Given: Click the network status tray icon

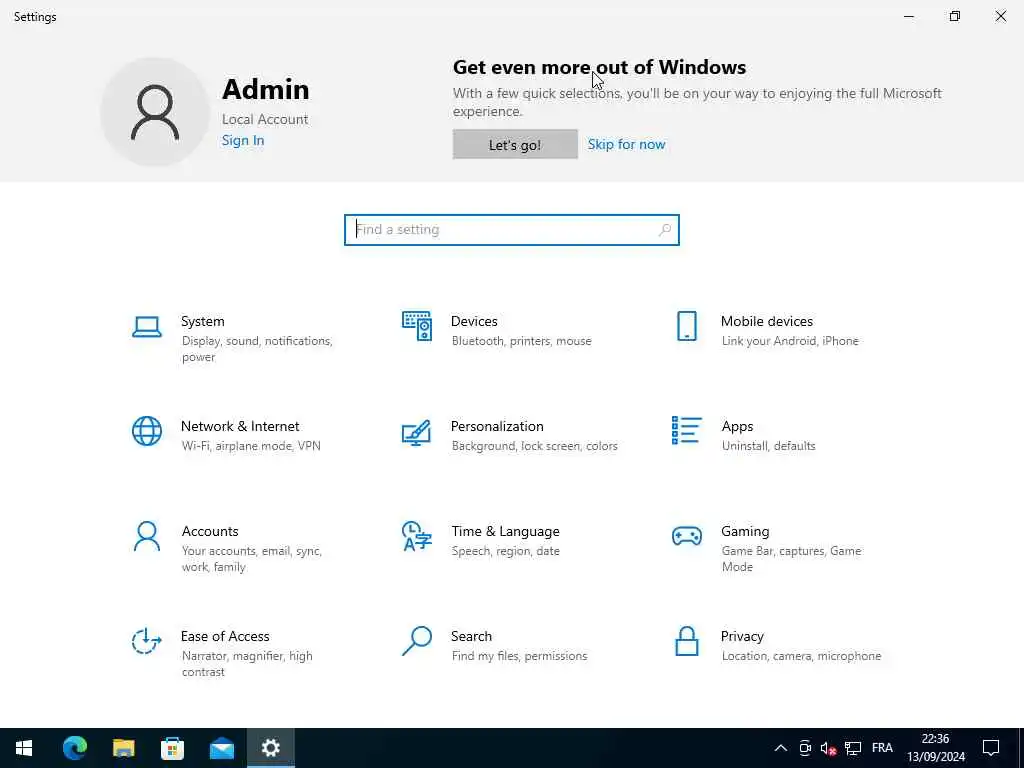Looking at the screenshot, I should (x=852, y=748).
